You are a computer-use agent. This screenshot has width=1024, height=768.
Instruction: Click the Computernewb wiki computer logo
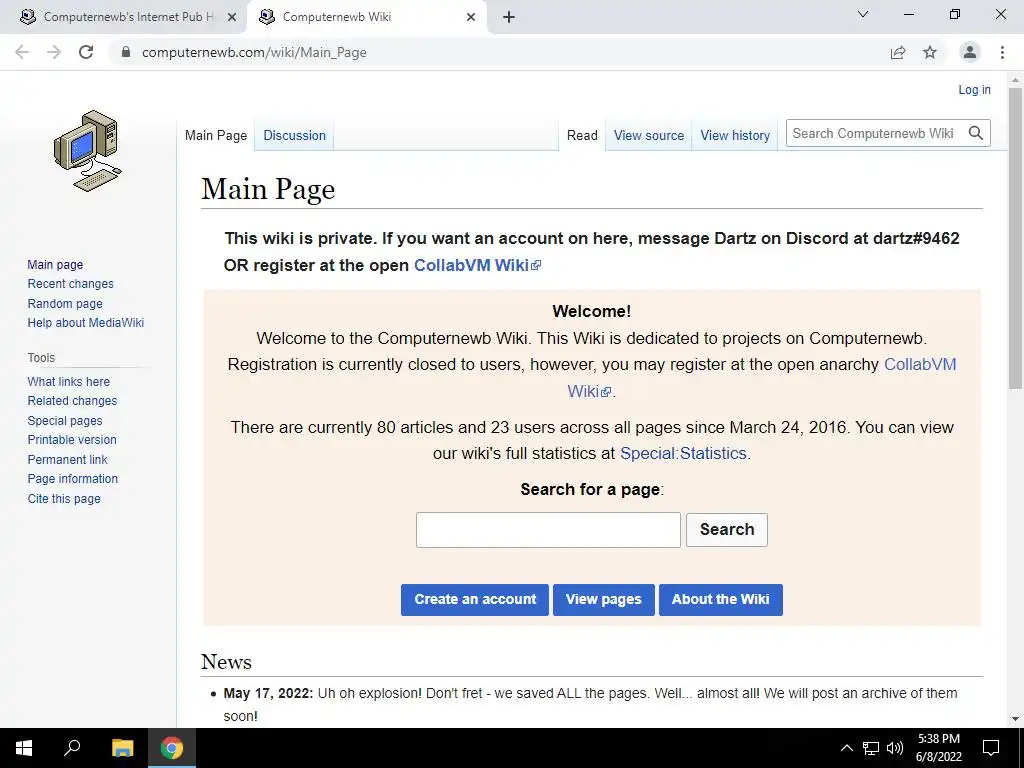(87, 150)
